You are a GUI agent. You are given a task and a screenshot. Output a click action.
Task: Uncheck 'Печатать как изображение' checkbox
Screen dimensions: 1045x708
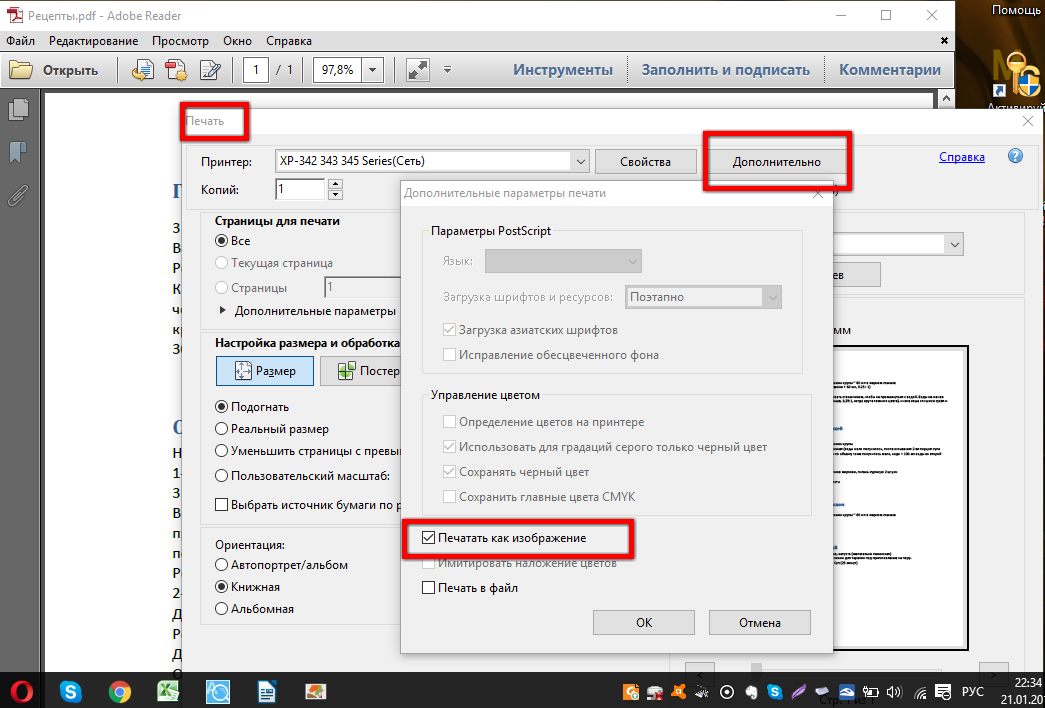[429, 538]
